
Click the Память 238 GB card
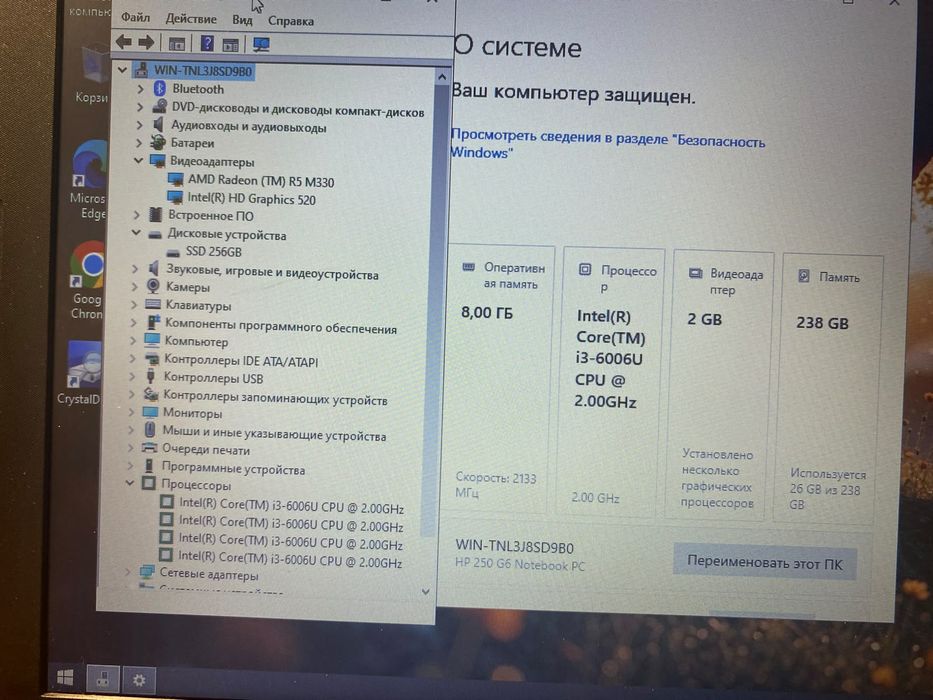(829, 390)
